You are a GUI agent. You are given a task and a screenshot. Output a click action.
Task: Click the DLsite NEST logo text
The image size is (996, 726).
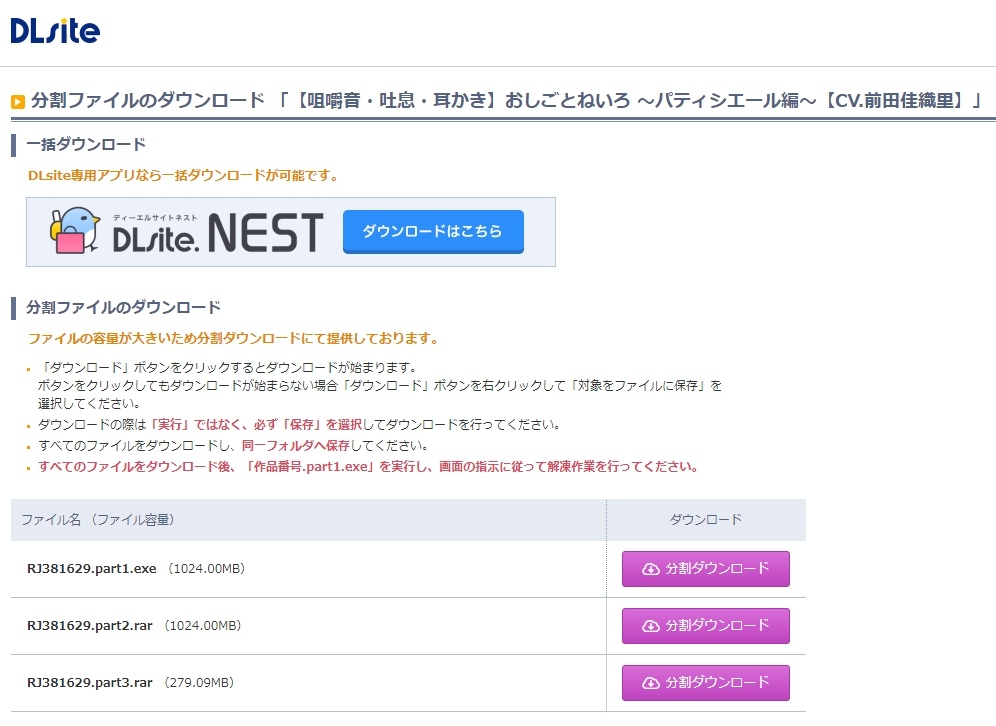218,233
